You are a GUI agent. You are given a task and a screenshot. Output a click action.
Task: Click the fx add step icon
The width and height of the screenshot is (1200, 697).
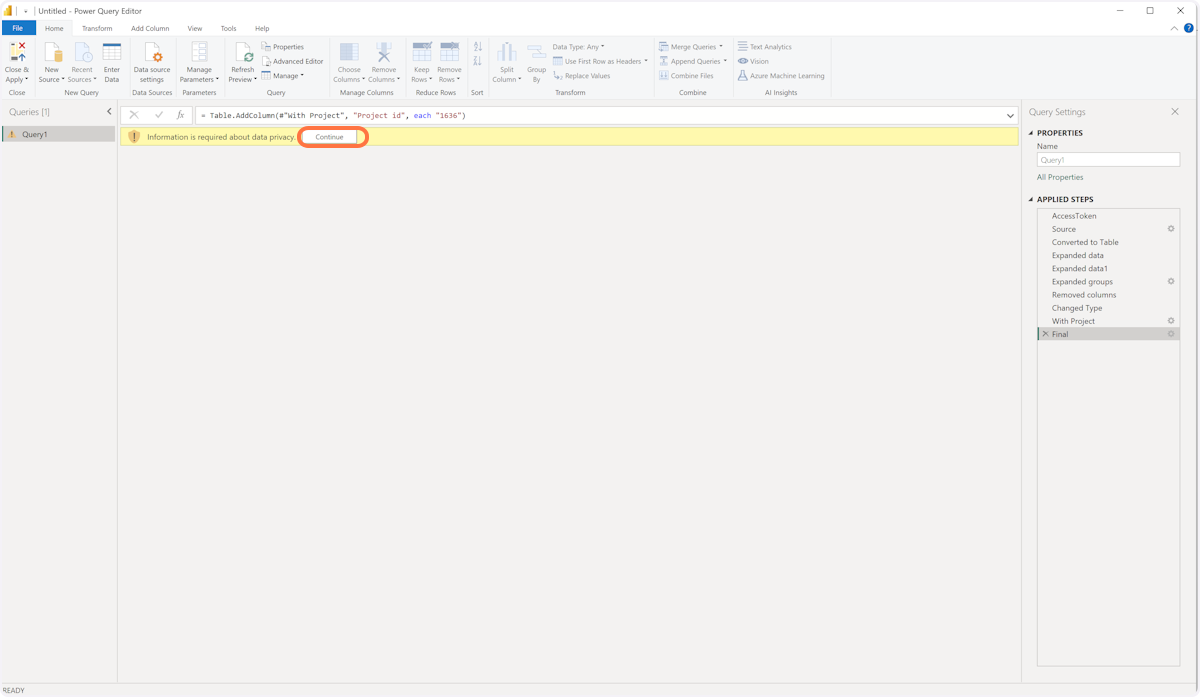[180, 115]
